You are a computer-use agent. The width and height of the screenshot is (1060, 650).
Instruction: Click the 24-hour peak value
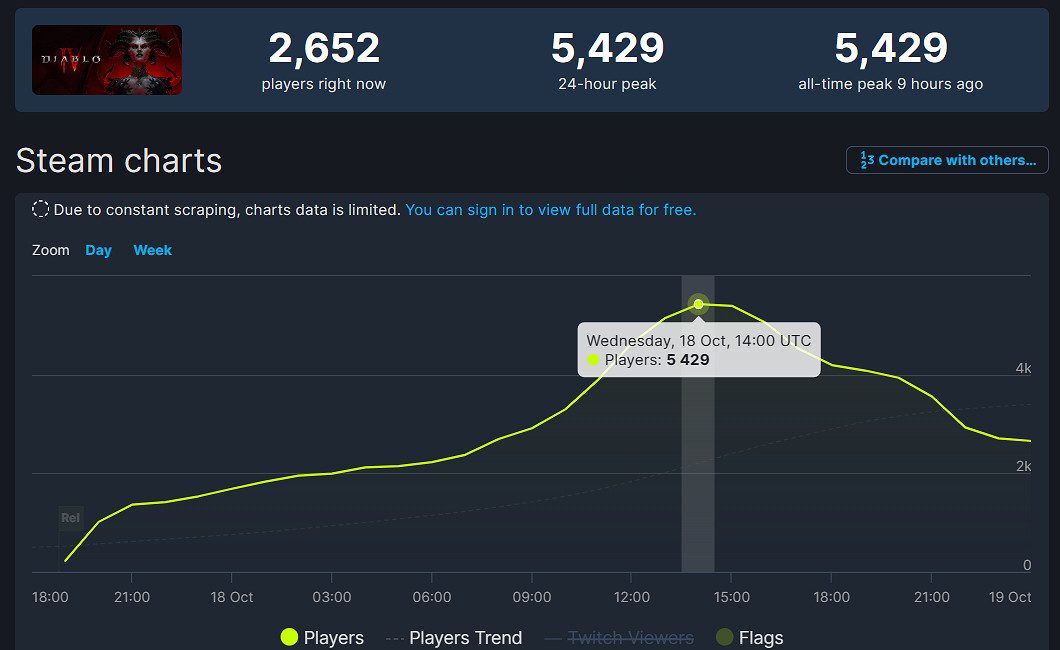[607, 49]
